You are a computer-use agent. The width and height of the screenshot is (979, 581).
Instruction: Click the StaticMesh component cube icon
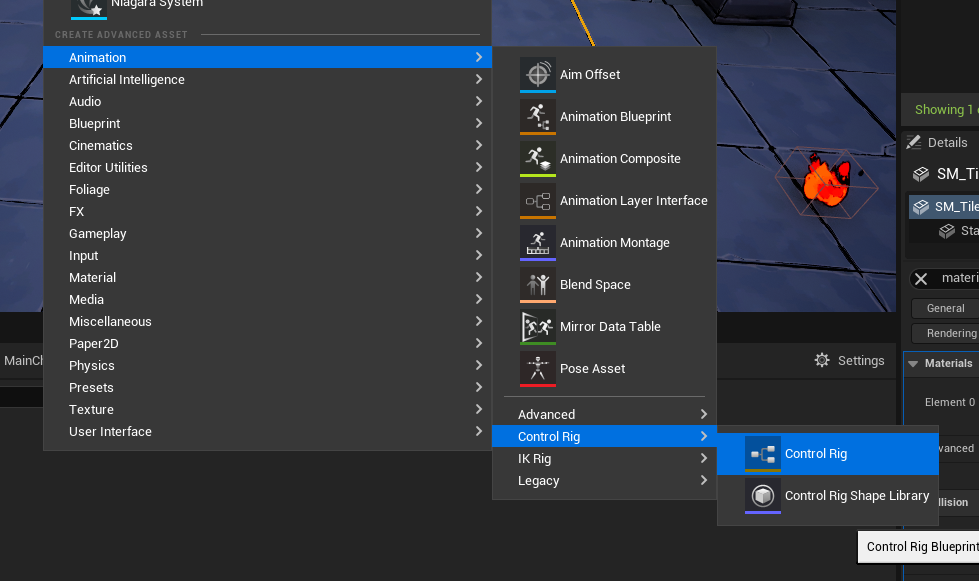[947, 231]
